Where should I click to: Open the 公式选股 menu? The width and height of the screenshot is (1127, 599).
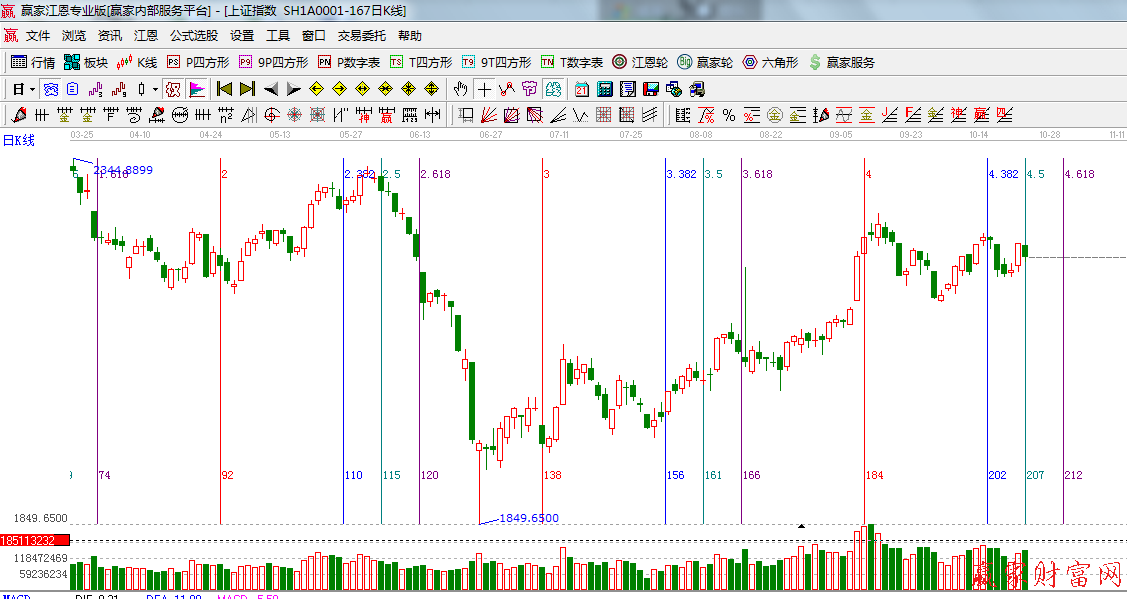[x=193, y=36]
